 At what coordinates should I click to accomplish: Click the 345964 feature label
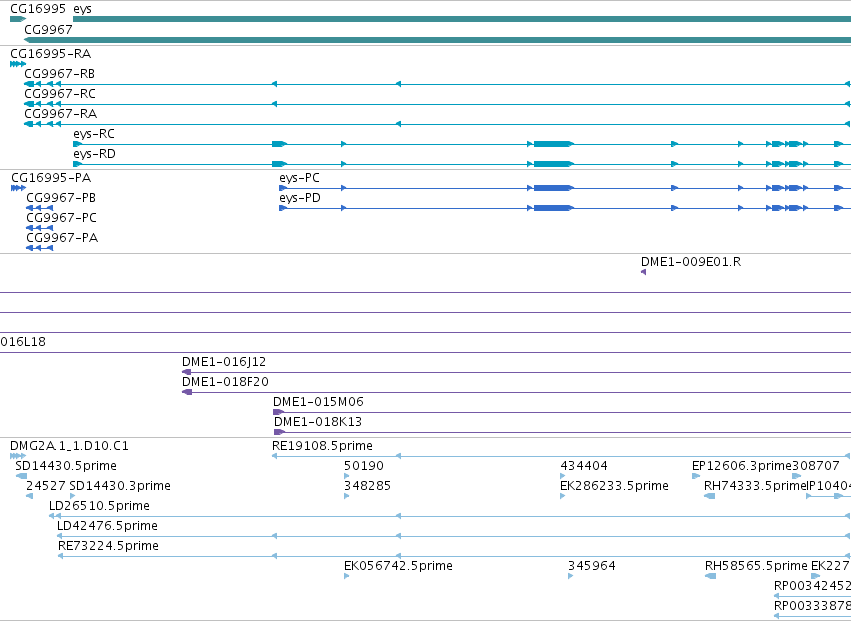coord(592,567)
